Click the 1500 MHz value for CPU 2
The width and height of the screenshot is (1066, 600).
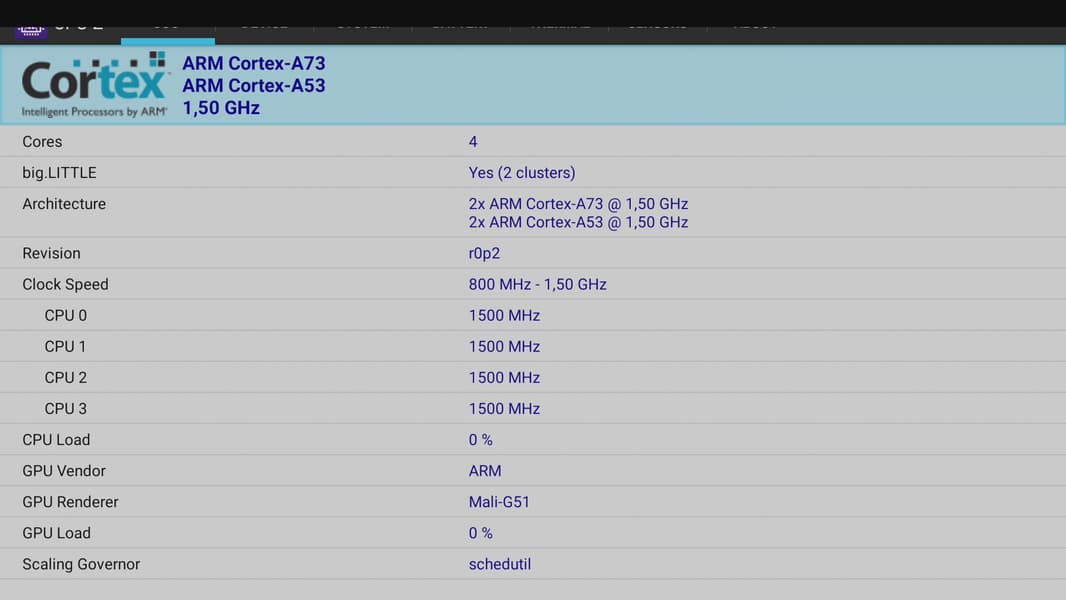coord(504,378)
